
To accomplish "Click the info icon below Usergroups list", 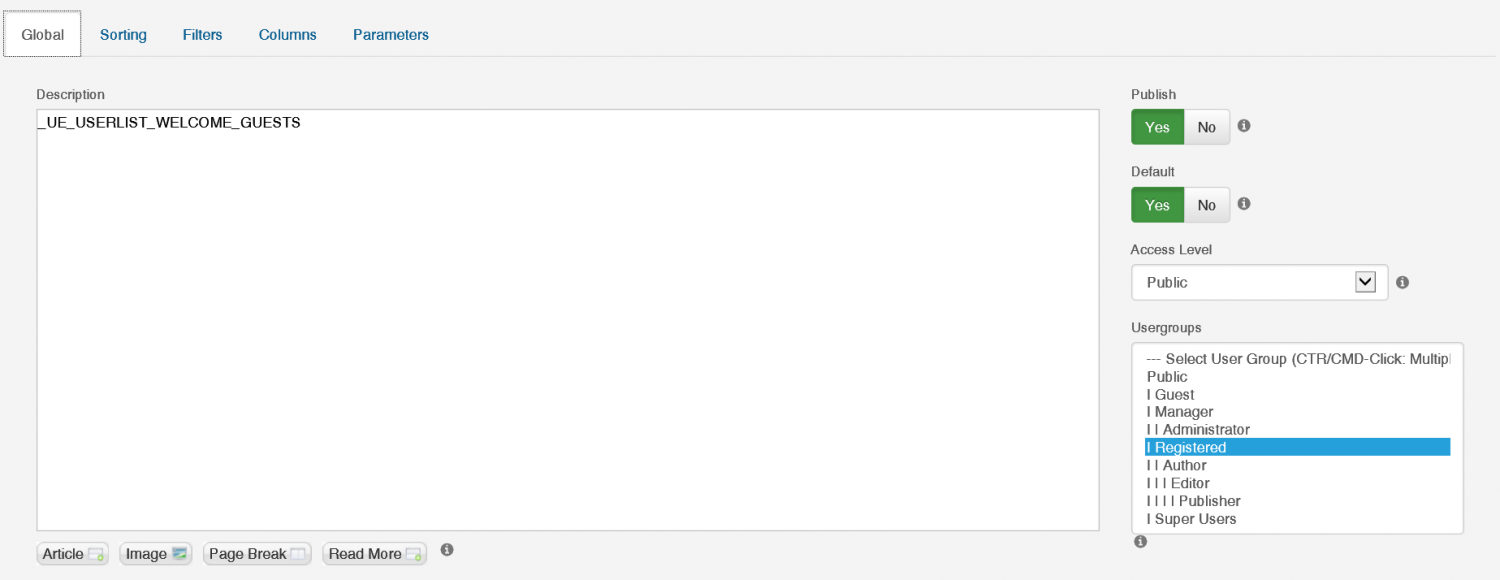I will (x=1140, y=542).
